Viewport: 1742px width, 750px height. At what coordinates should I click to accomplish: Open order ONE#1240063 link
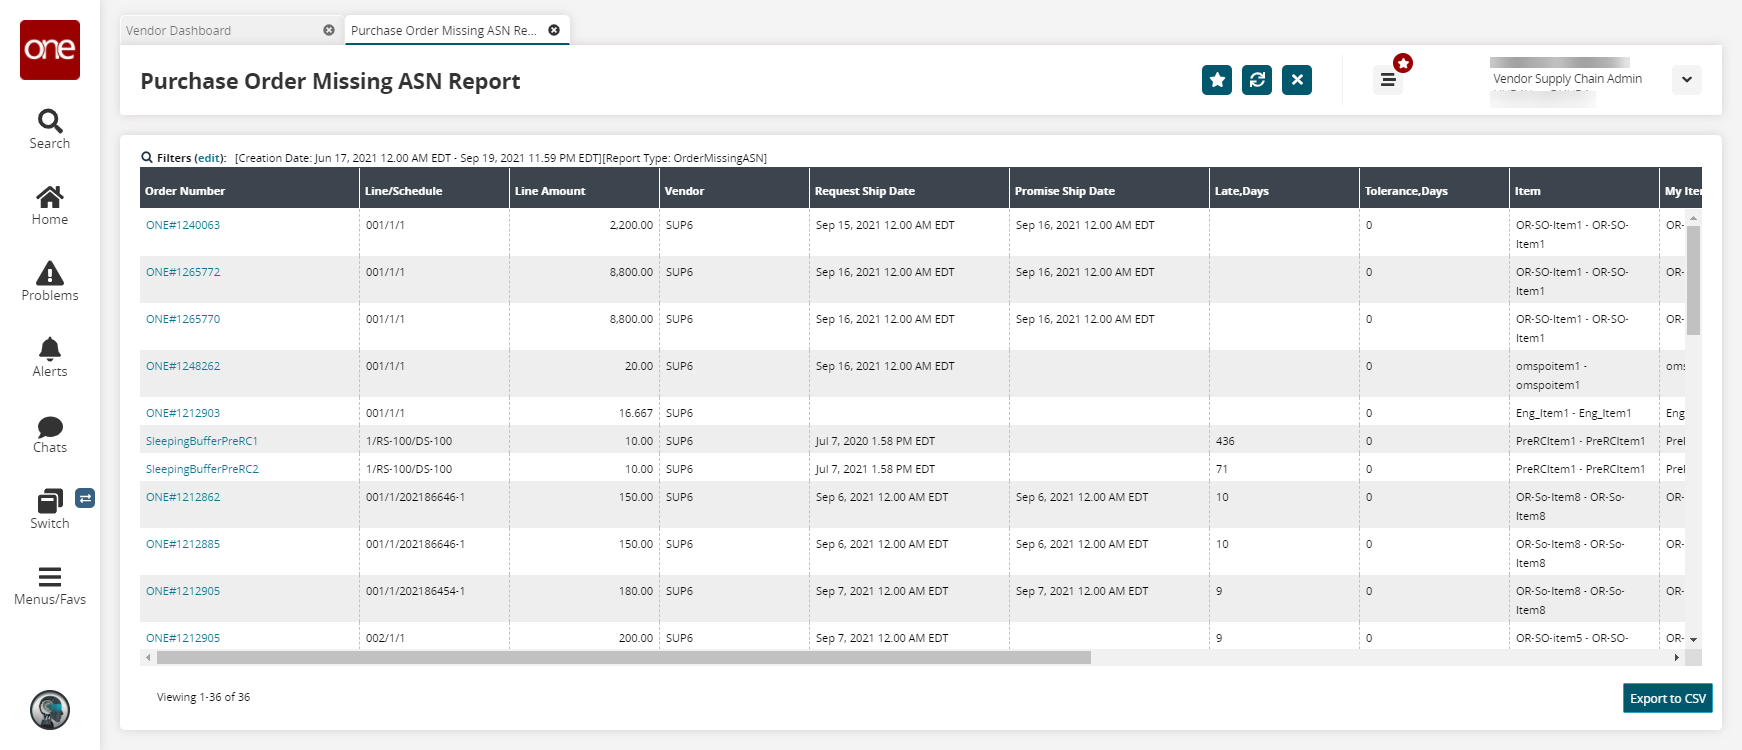183,225
